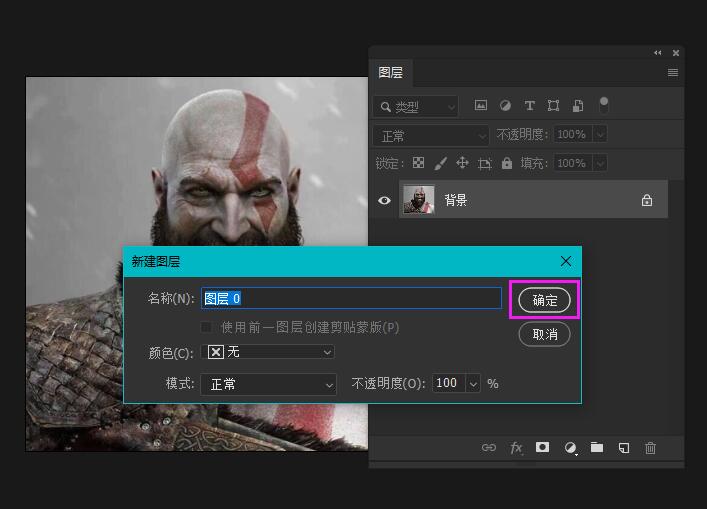Lock image pixels brush icon

(441, 163)
